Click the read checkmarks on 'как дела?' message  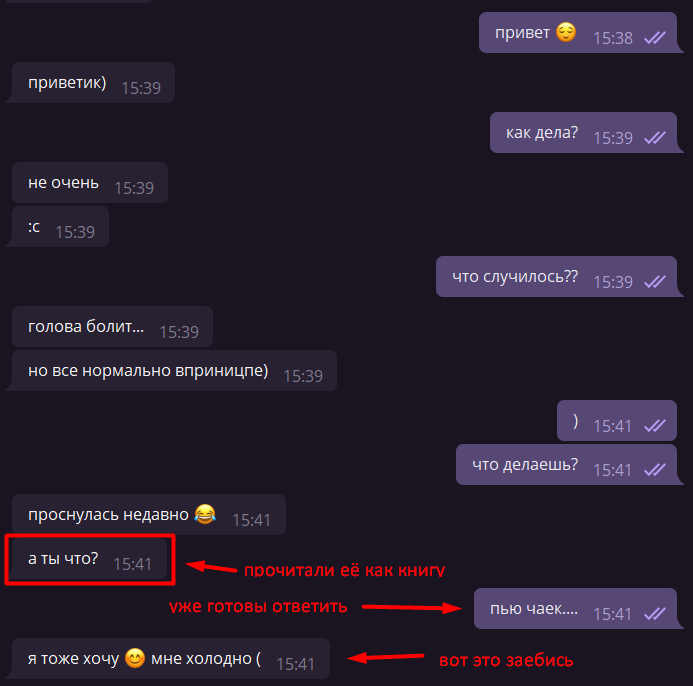tap(655, 138)
